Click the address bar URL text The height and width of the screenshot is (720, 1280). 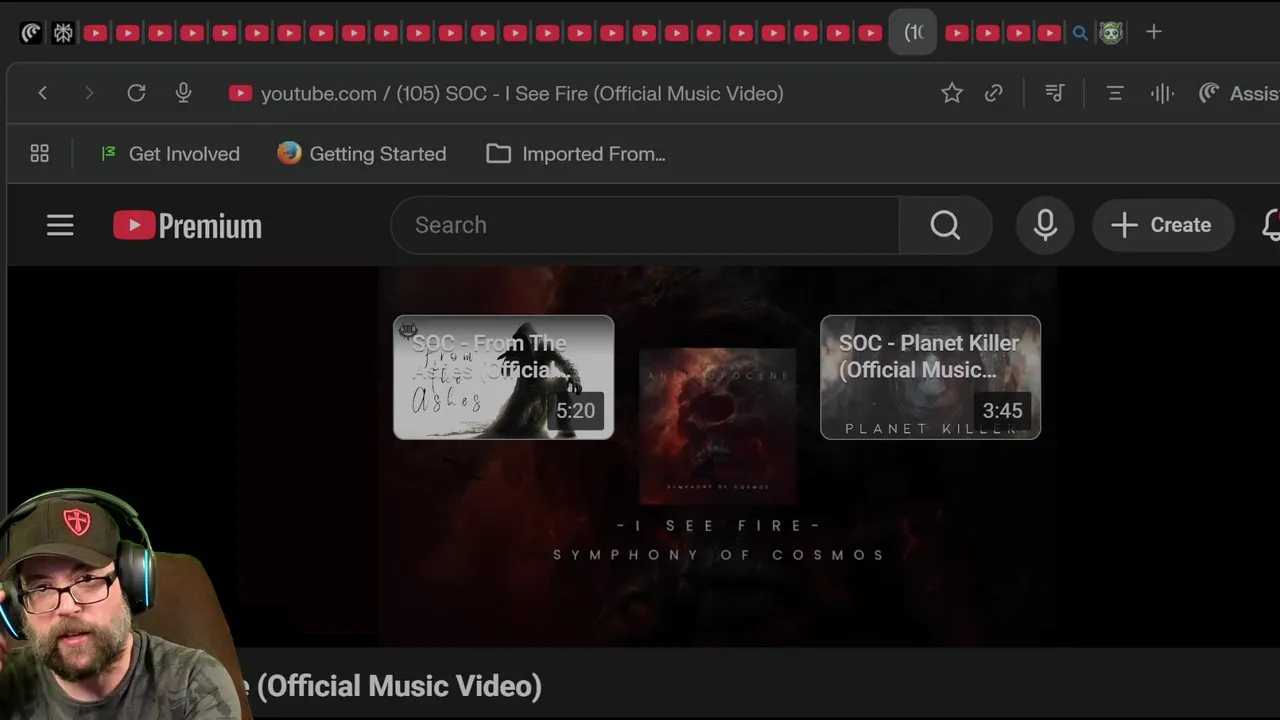(x=522, y=94)
